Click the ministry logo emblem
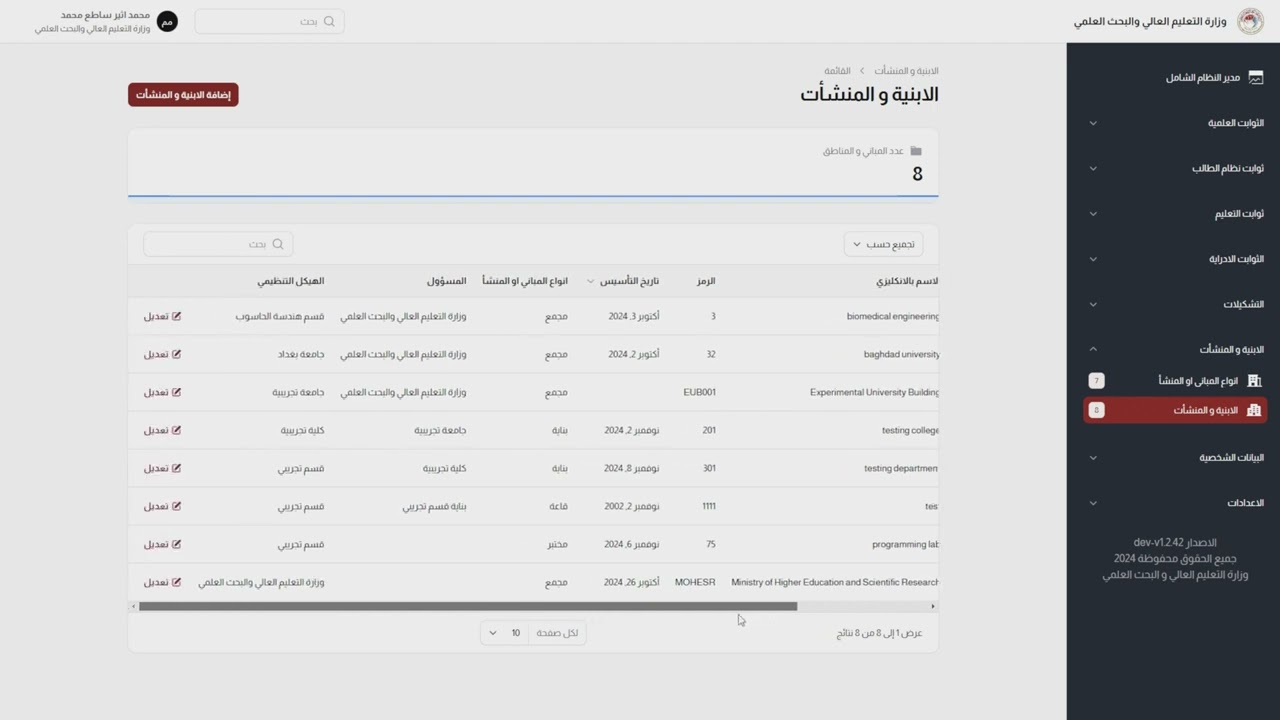The image size is (1280, 720). tap(1250, 21)
